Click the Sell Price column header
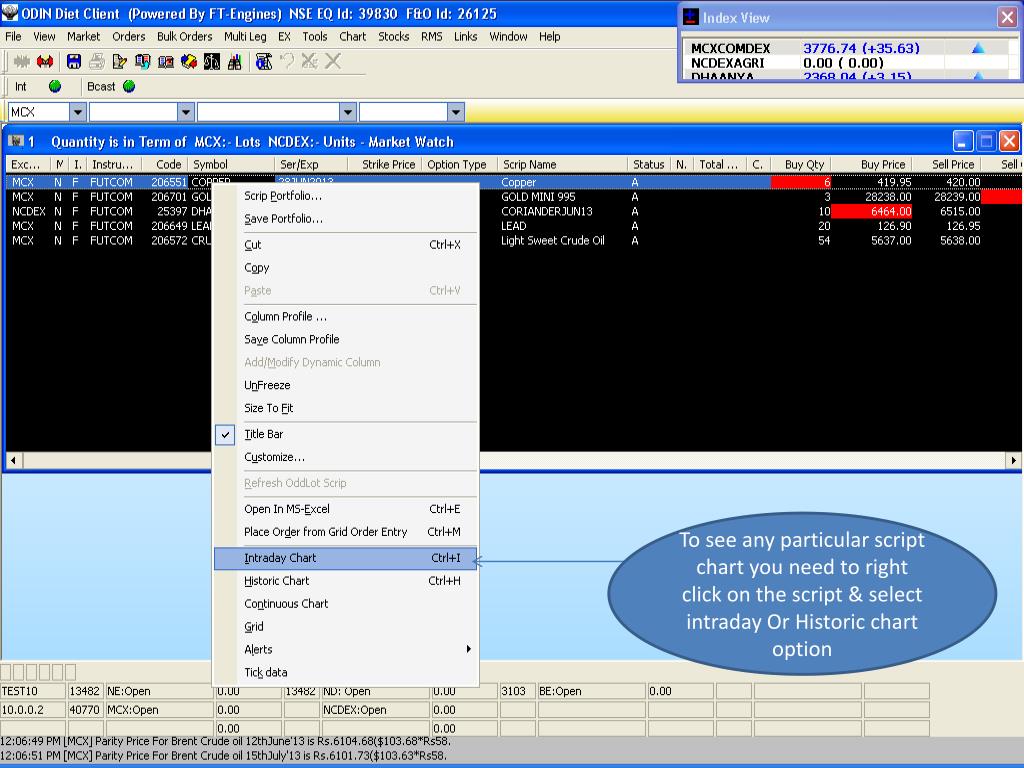The width and height of the screenshot is (1024, 768). point(947,165)
